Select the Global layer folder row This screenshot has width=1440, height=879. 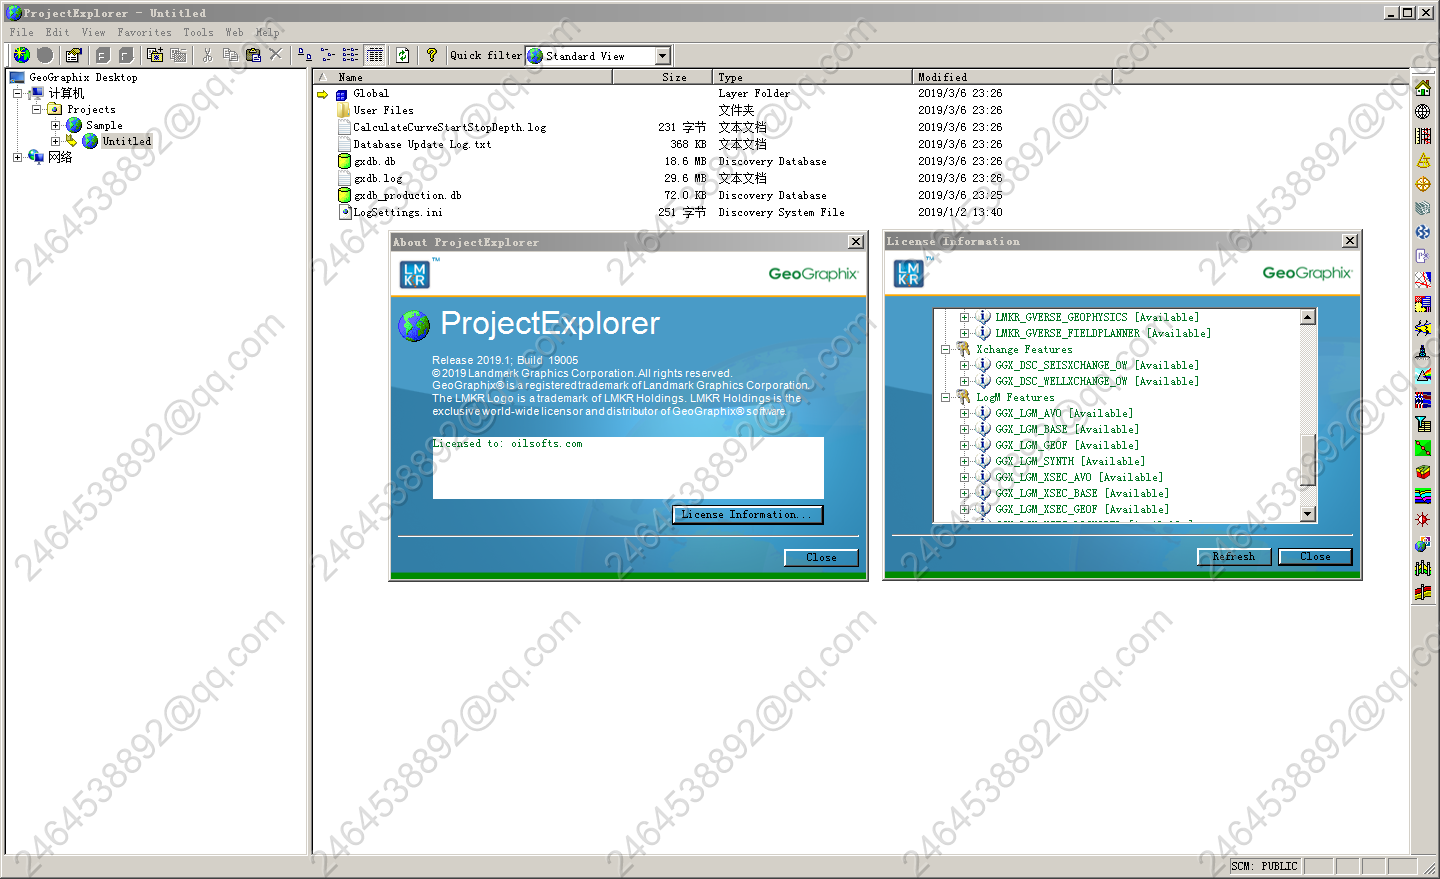pyautogui.click(x=371, y=93)
